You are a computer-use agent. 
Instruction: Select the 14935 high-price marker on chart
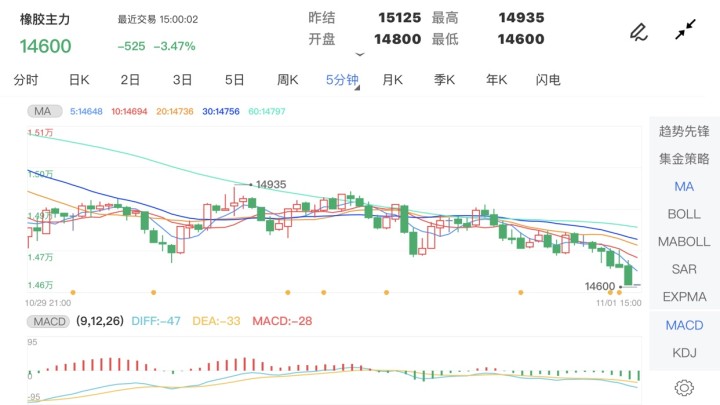(x=270, y=185)
